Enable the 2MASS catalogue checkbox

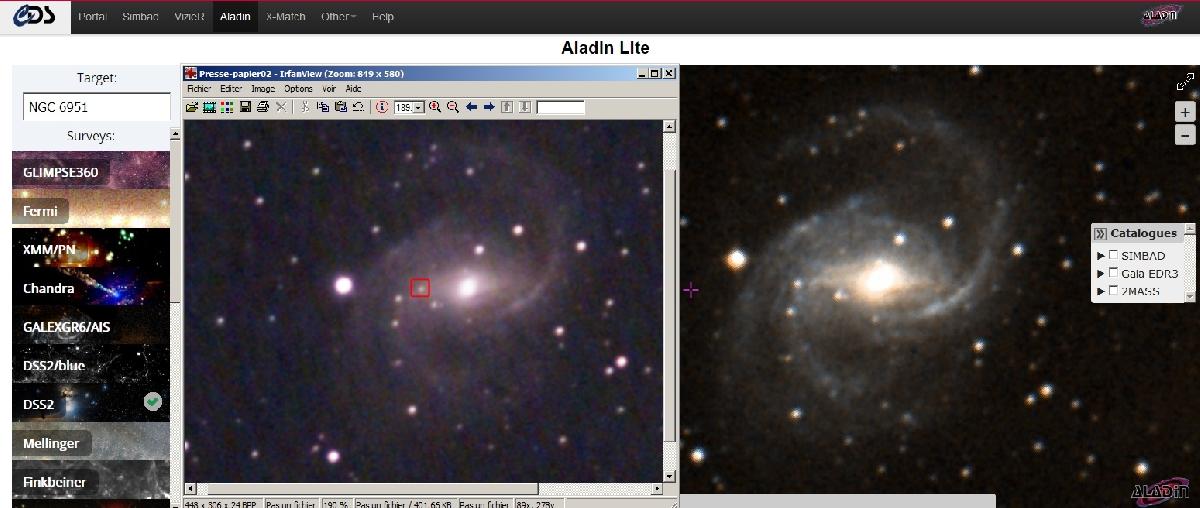pos(1114,291)
